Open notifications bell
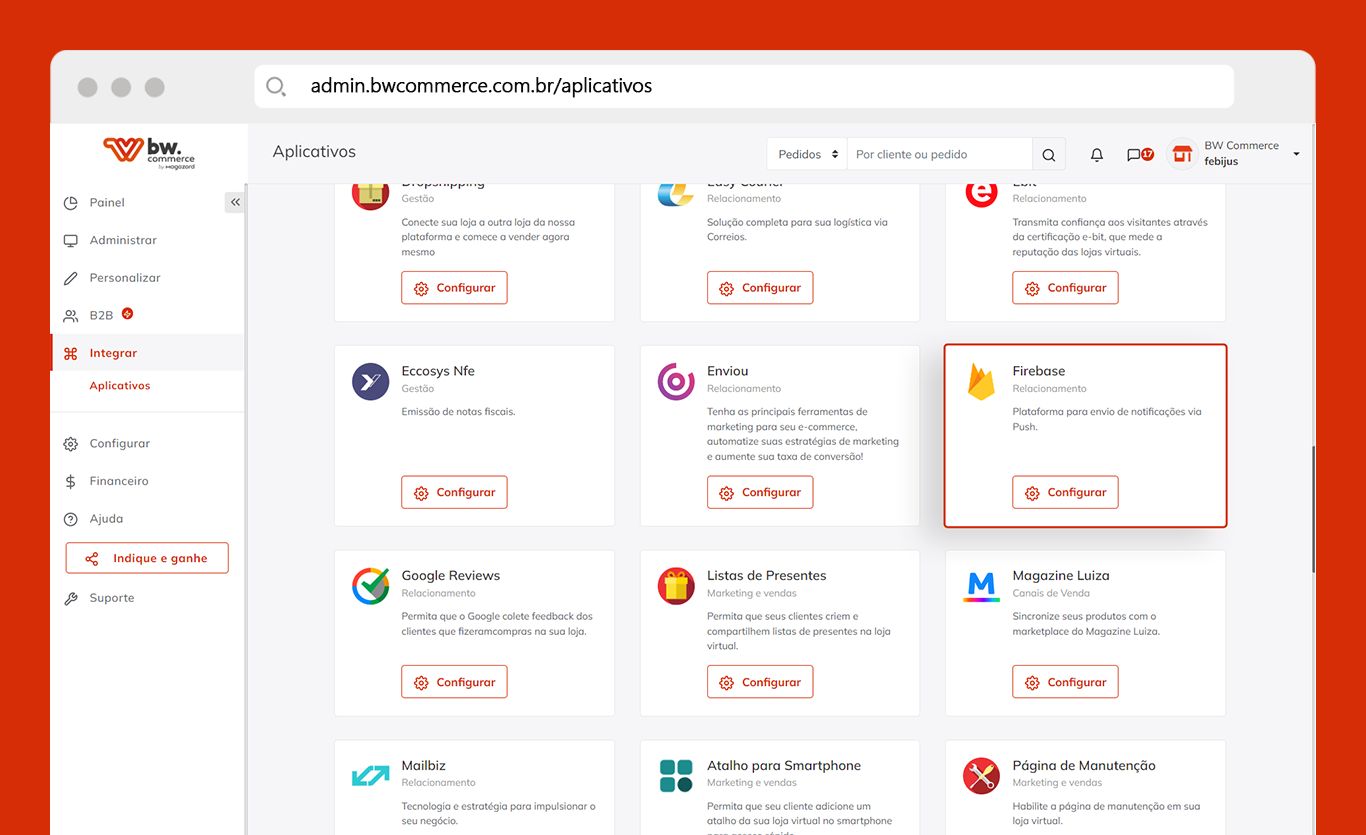Viewport: 1366px width, 835px height. pos(1097,155)
